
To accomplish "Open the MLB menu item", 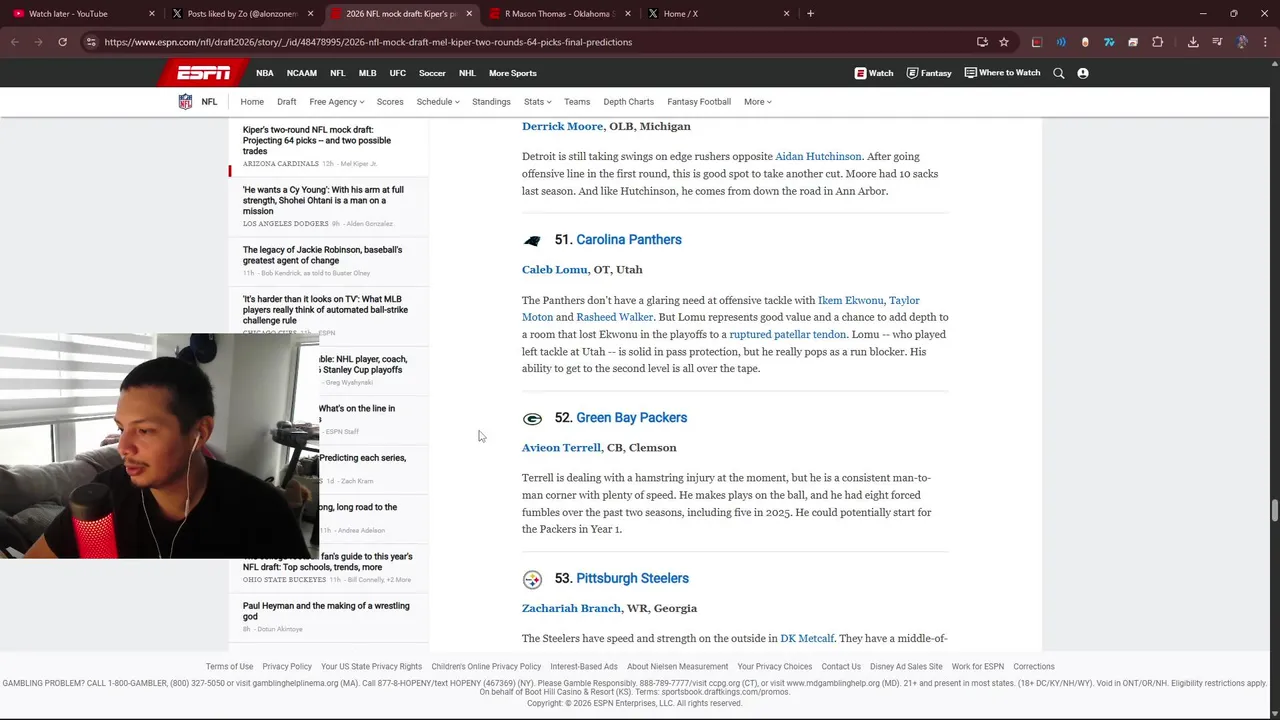I will [x=368, y=73].
